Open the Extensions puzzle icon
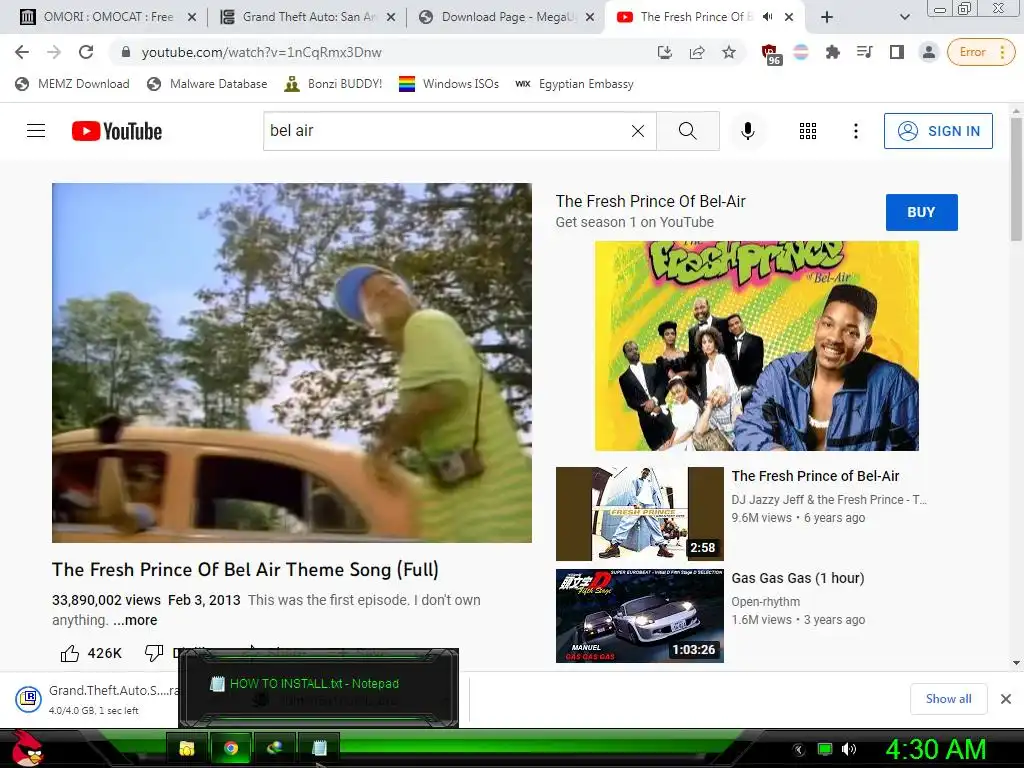This screenshot has height=768, width=1024. (x=833, y=52)
